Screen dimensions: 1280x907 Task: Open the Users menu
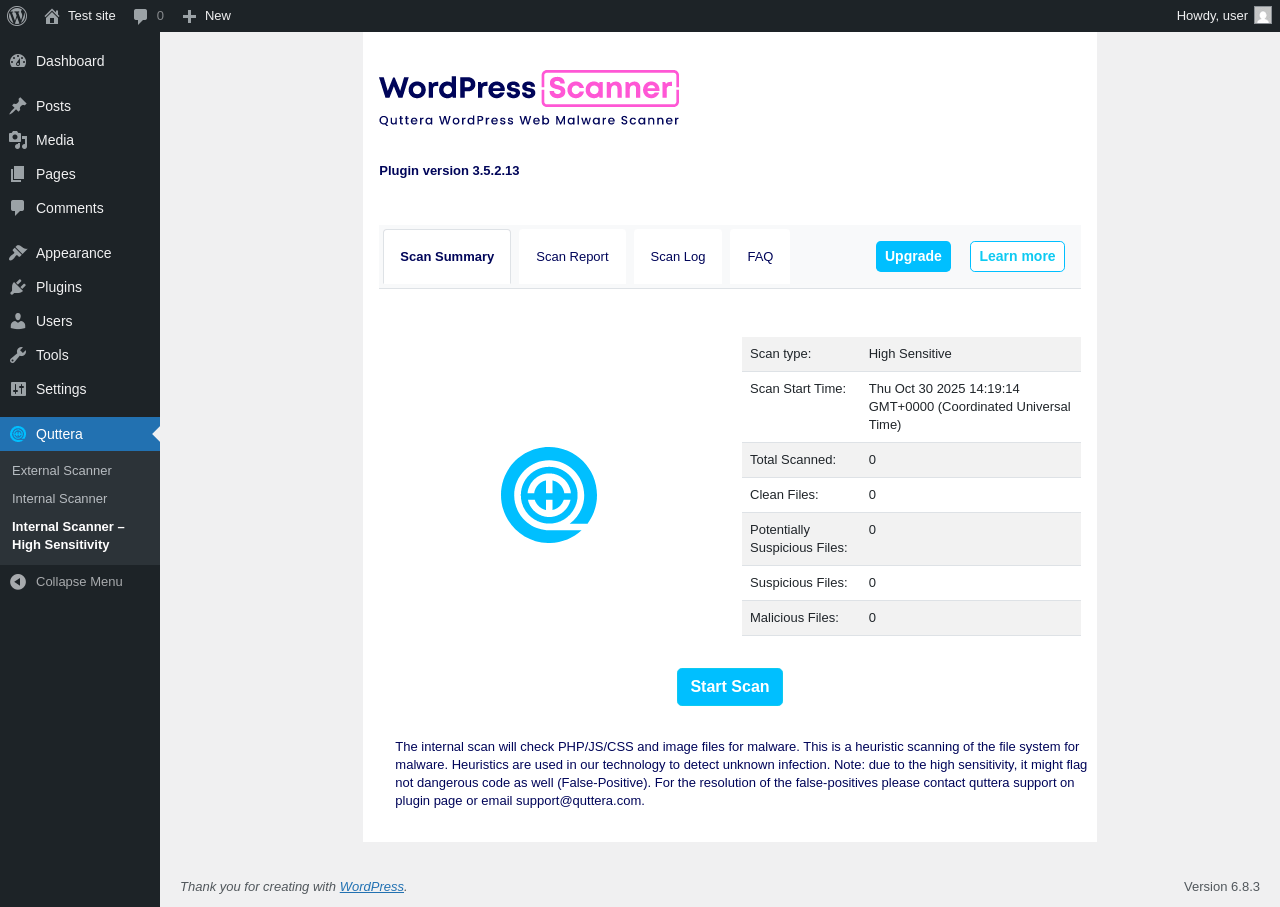pyautogui.click(x=54, y=321)
